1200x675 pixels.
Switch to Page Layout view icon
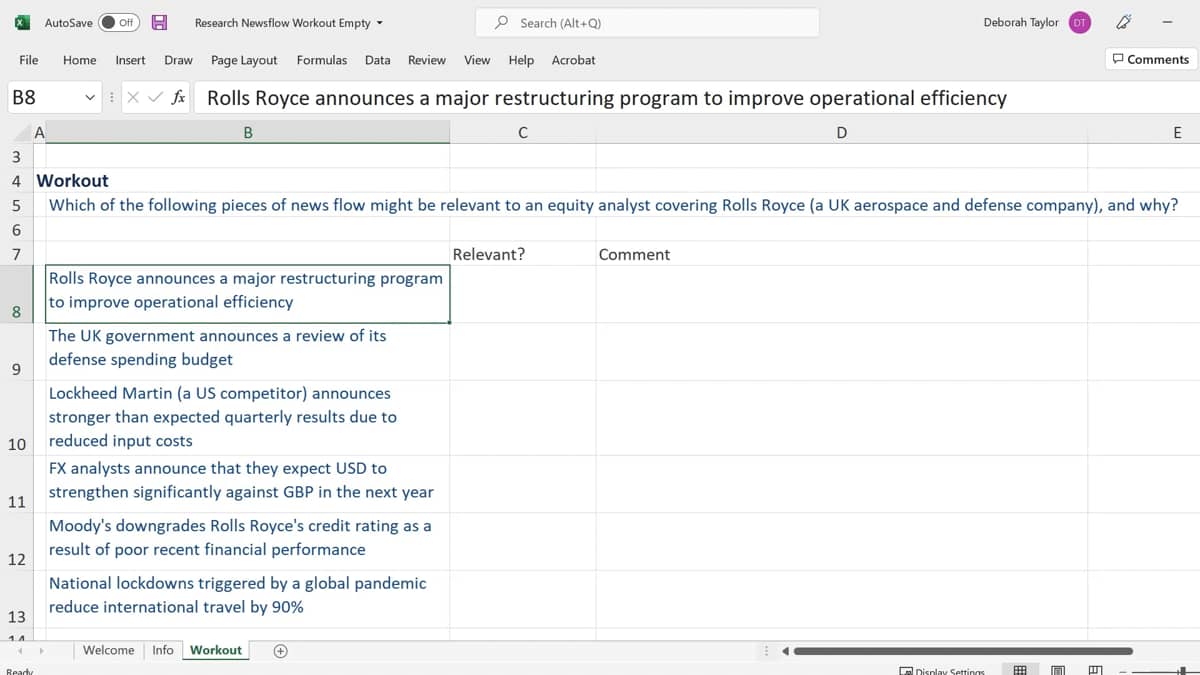pos(1058,670)
